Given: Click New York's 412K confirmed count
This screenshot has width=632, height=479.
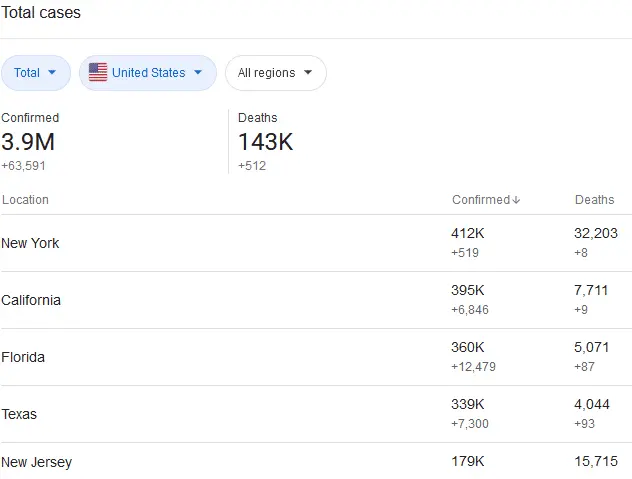Looking at the screenshot, I should coord(468,233).
